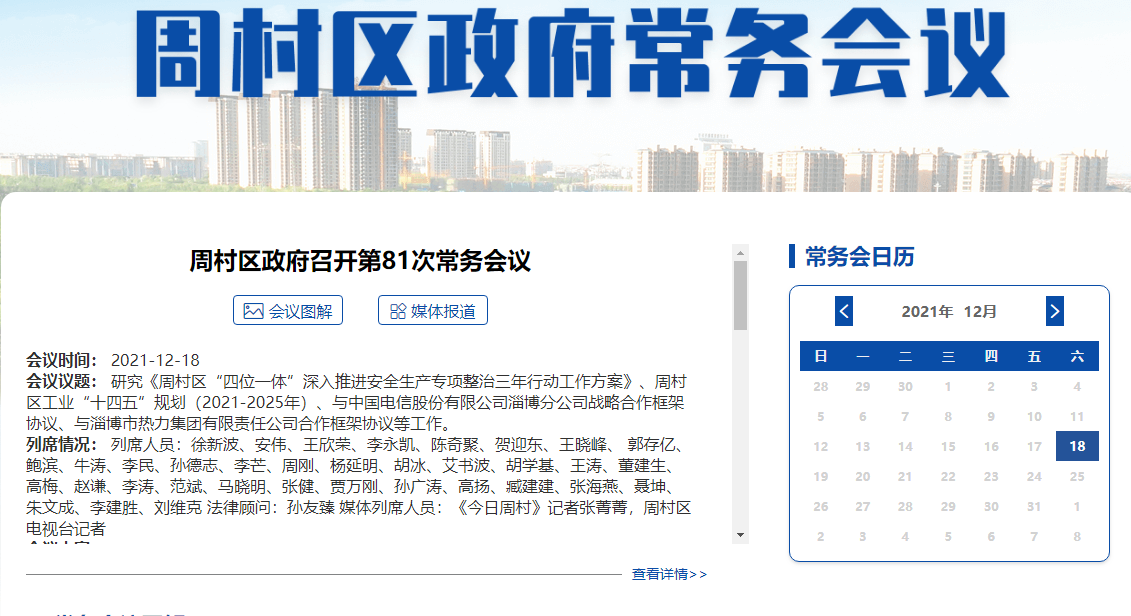This screenshot has width=1131, height=616.
Task: Select highlighted date 18 in calendar
Action: (1077, 446)
